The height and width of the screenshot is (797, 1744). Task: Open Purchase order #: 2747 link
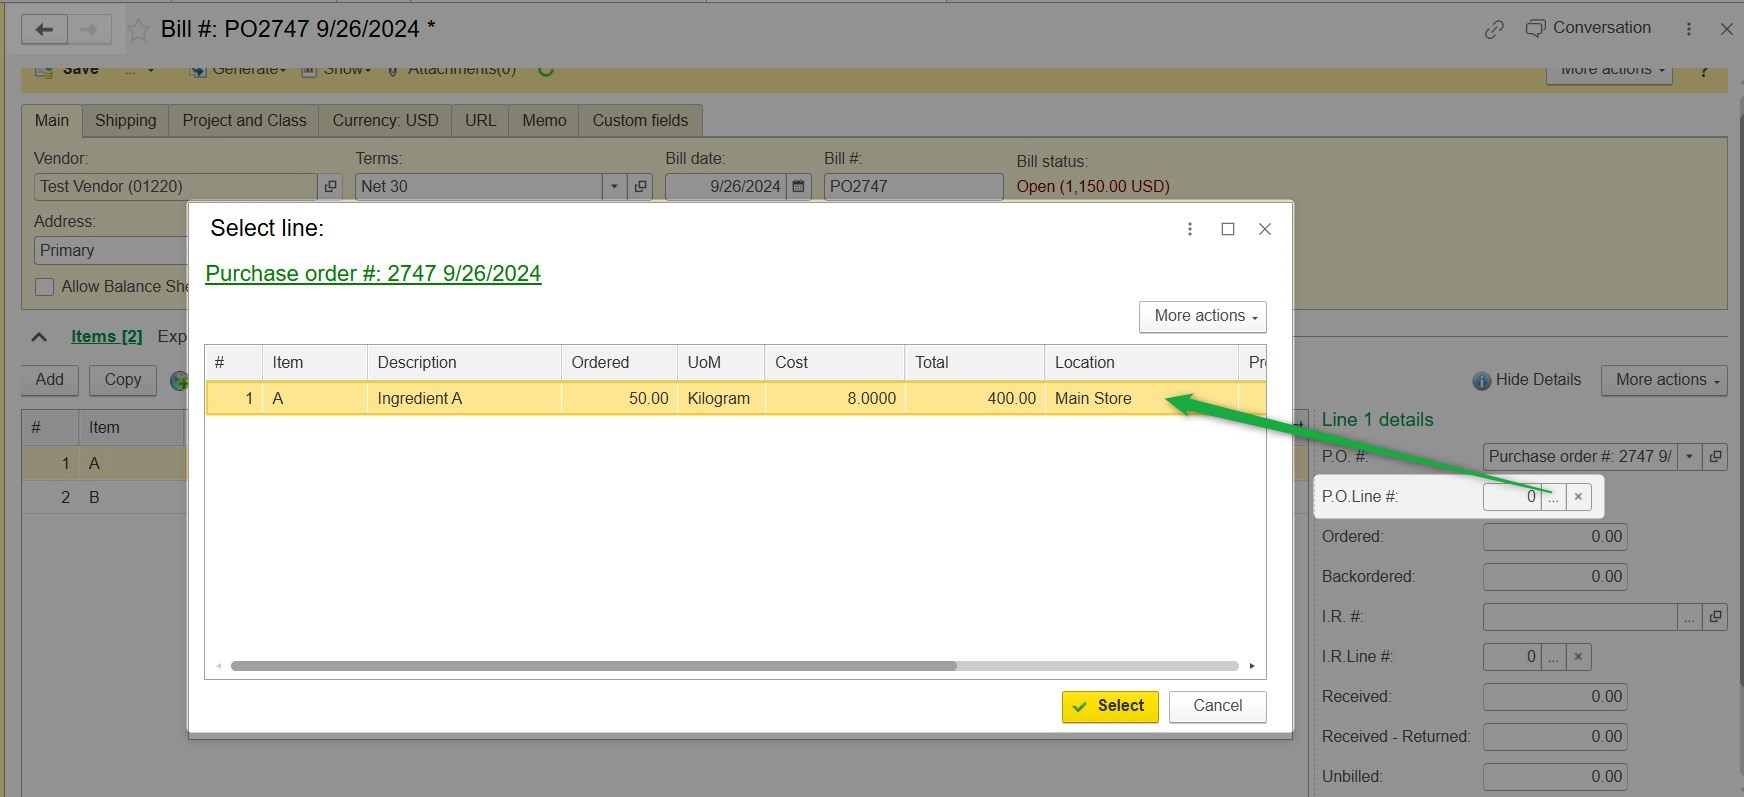click(373, 274)
